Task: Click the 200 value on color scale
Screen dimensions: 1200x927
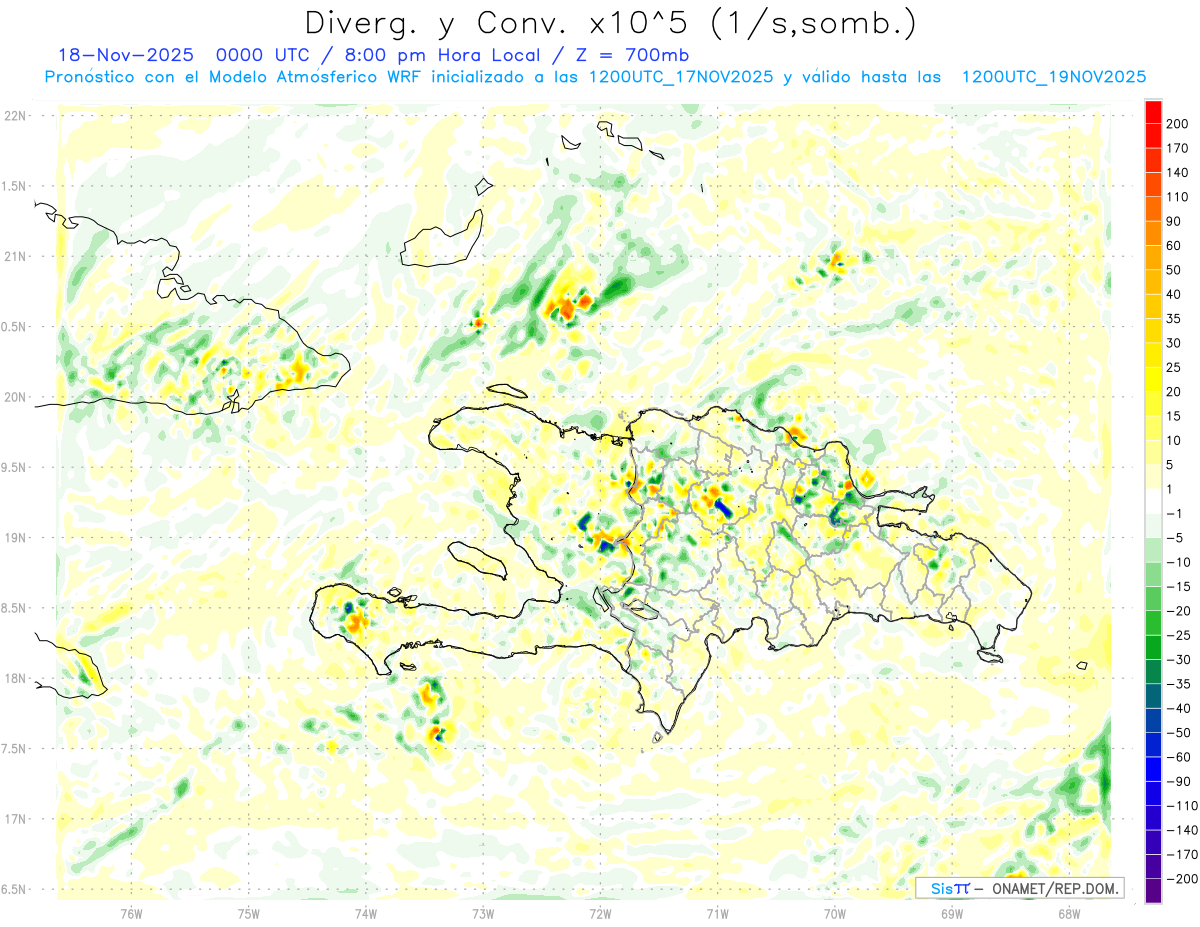Action: pyautogui.click(x=1177, y=124)
